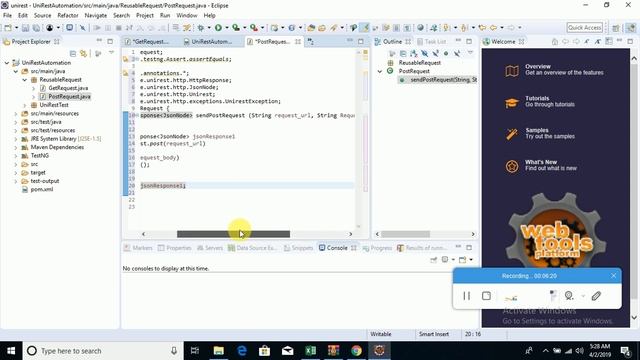Reduce font size on Welcome view

587,41
